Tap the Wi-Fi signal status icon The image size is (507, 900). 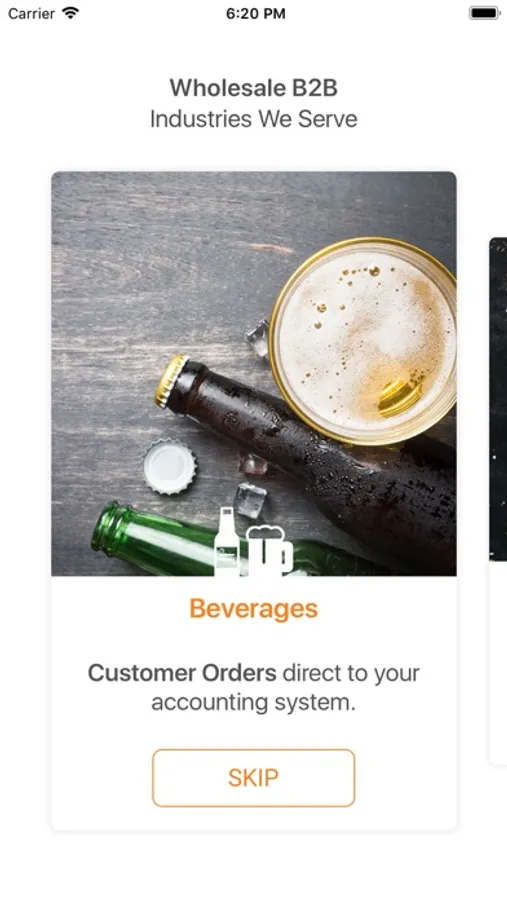coord(71,13)
